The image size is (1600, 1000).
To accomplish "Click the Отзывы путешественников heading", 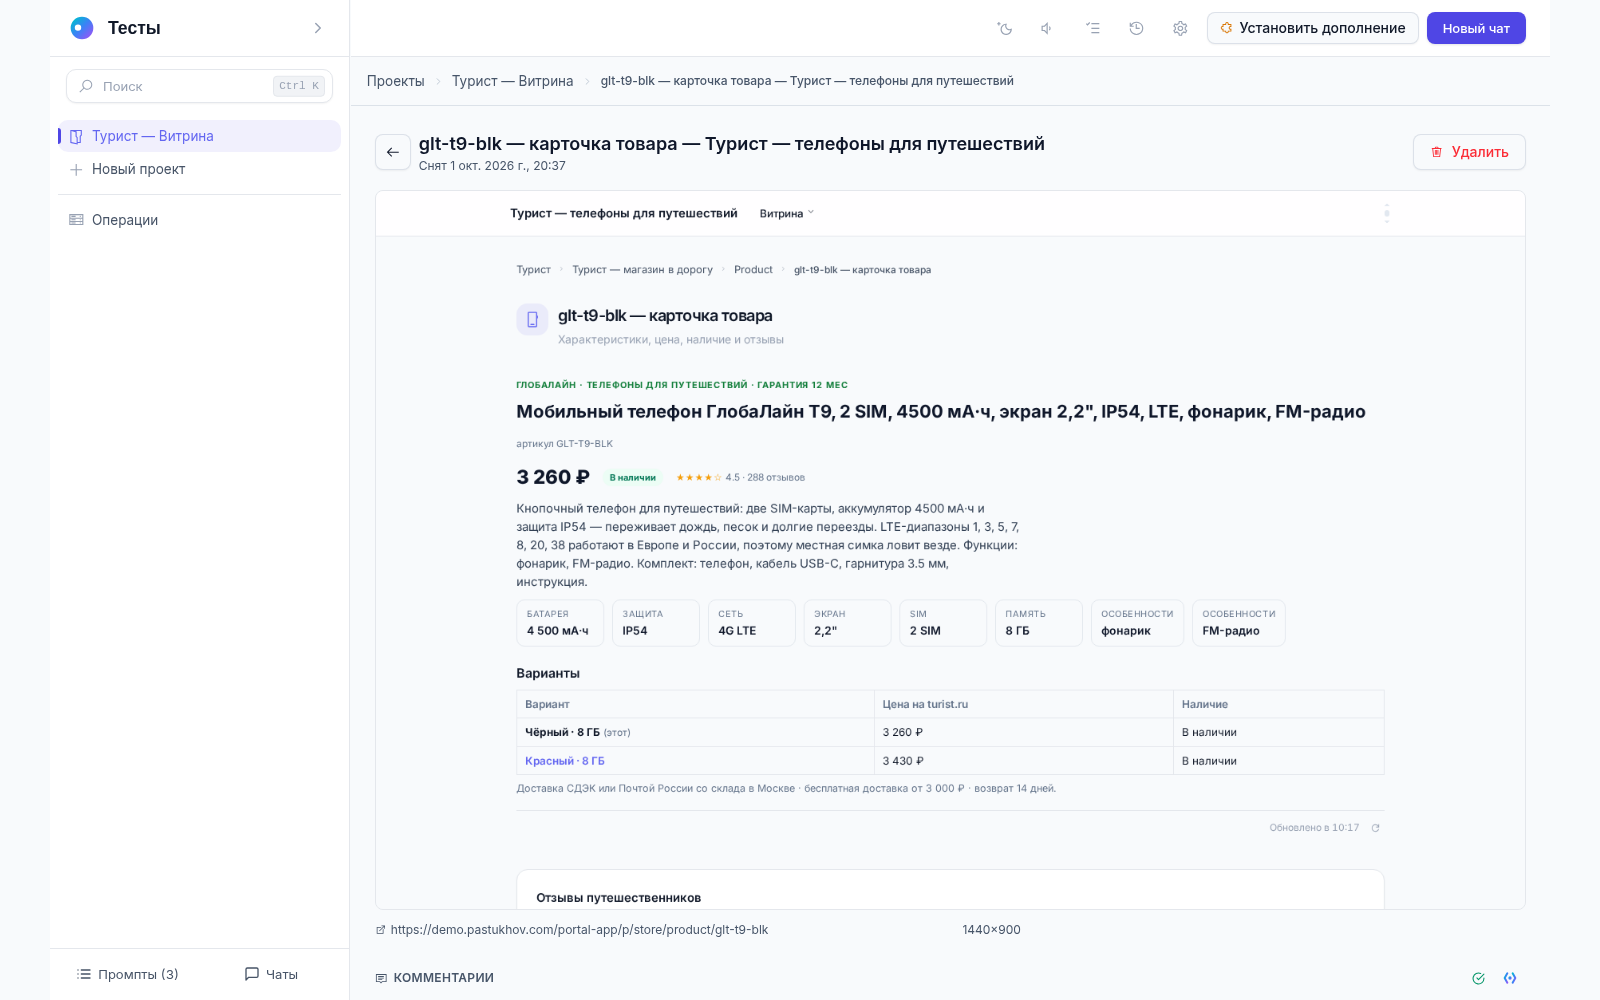I will coord(618,898).
